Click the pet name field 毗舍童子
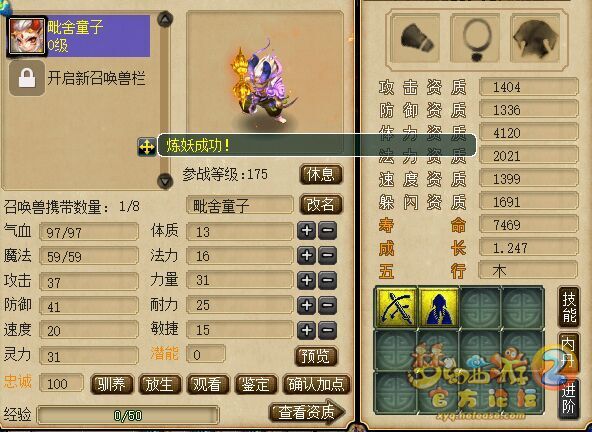The height and width of the screenshot is (432, 592). point(240,205)
